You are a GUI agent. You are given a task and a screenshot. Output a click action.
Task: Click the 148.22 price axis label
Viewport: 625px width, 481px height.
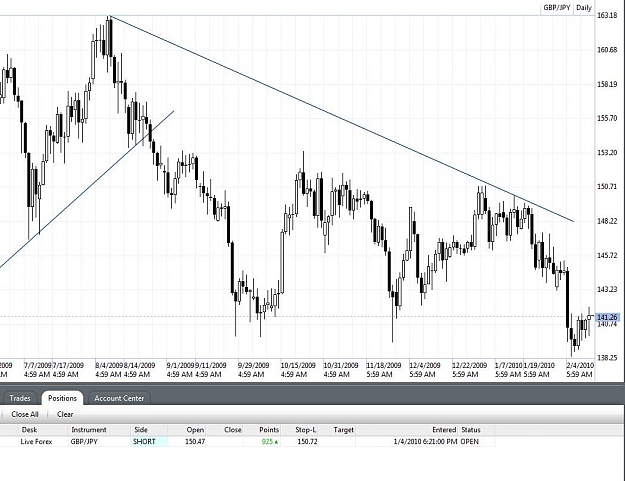pyautogui.click(x=607, y=221)
